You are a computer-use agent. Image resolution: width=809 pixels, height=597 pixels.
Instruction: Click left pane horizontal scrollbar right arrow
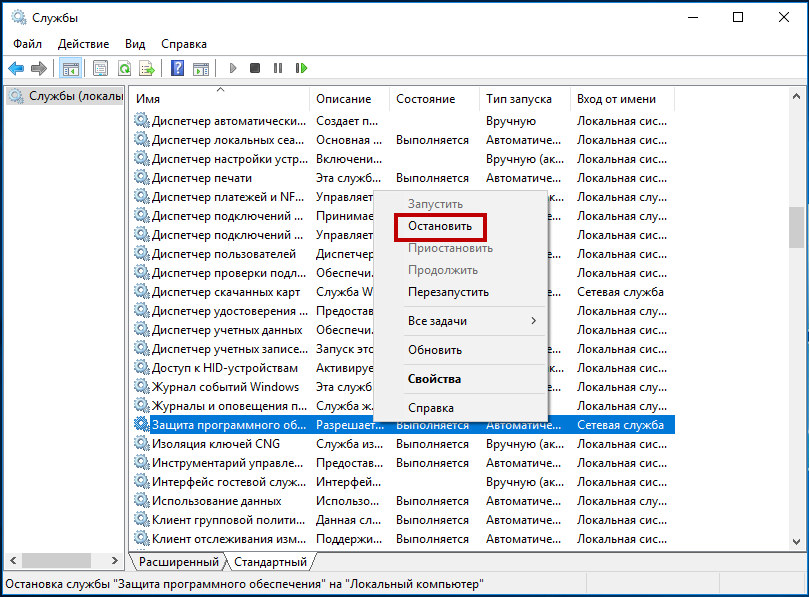click(115, 560)
